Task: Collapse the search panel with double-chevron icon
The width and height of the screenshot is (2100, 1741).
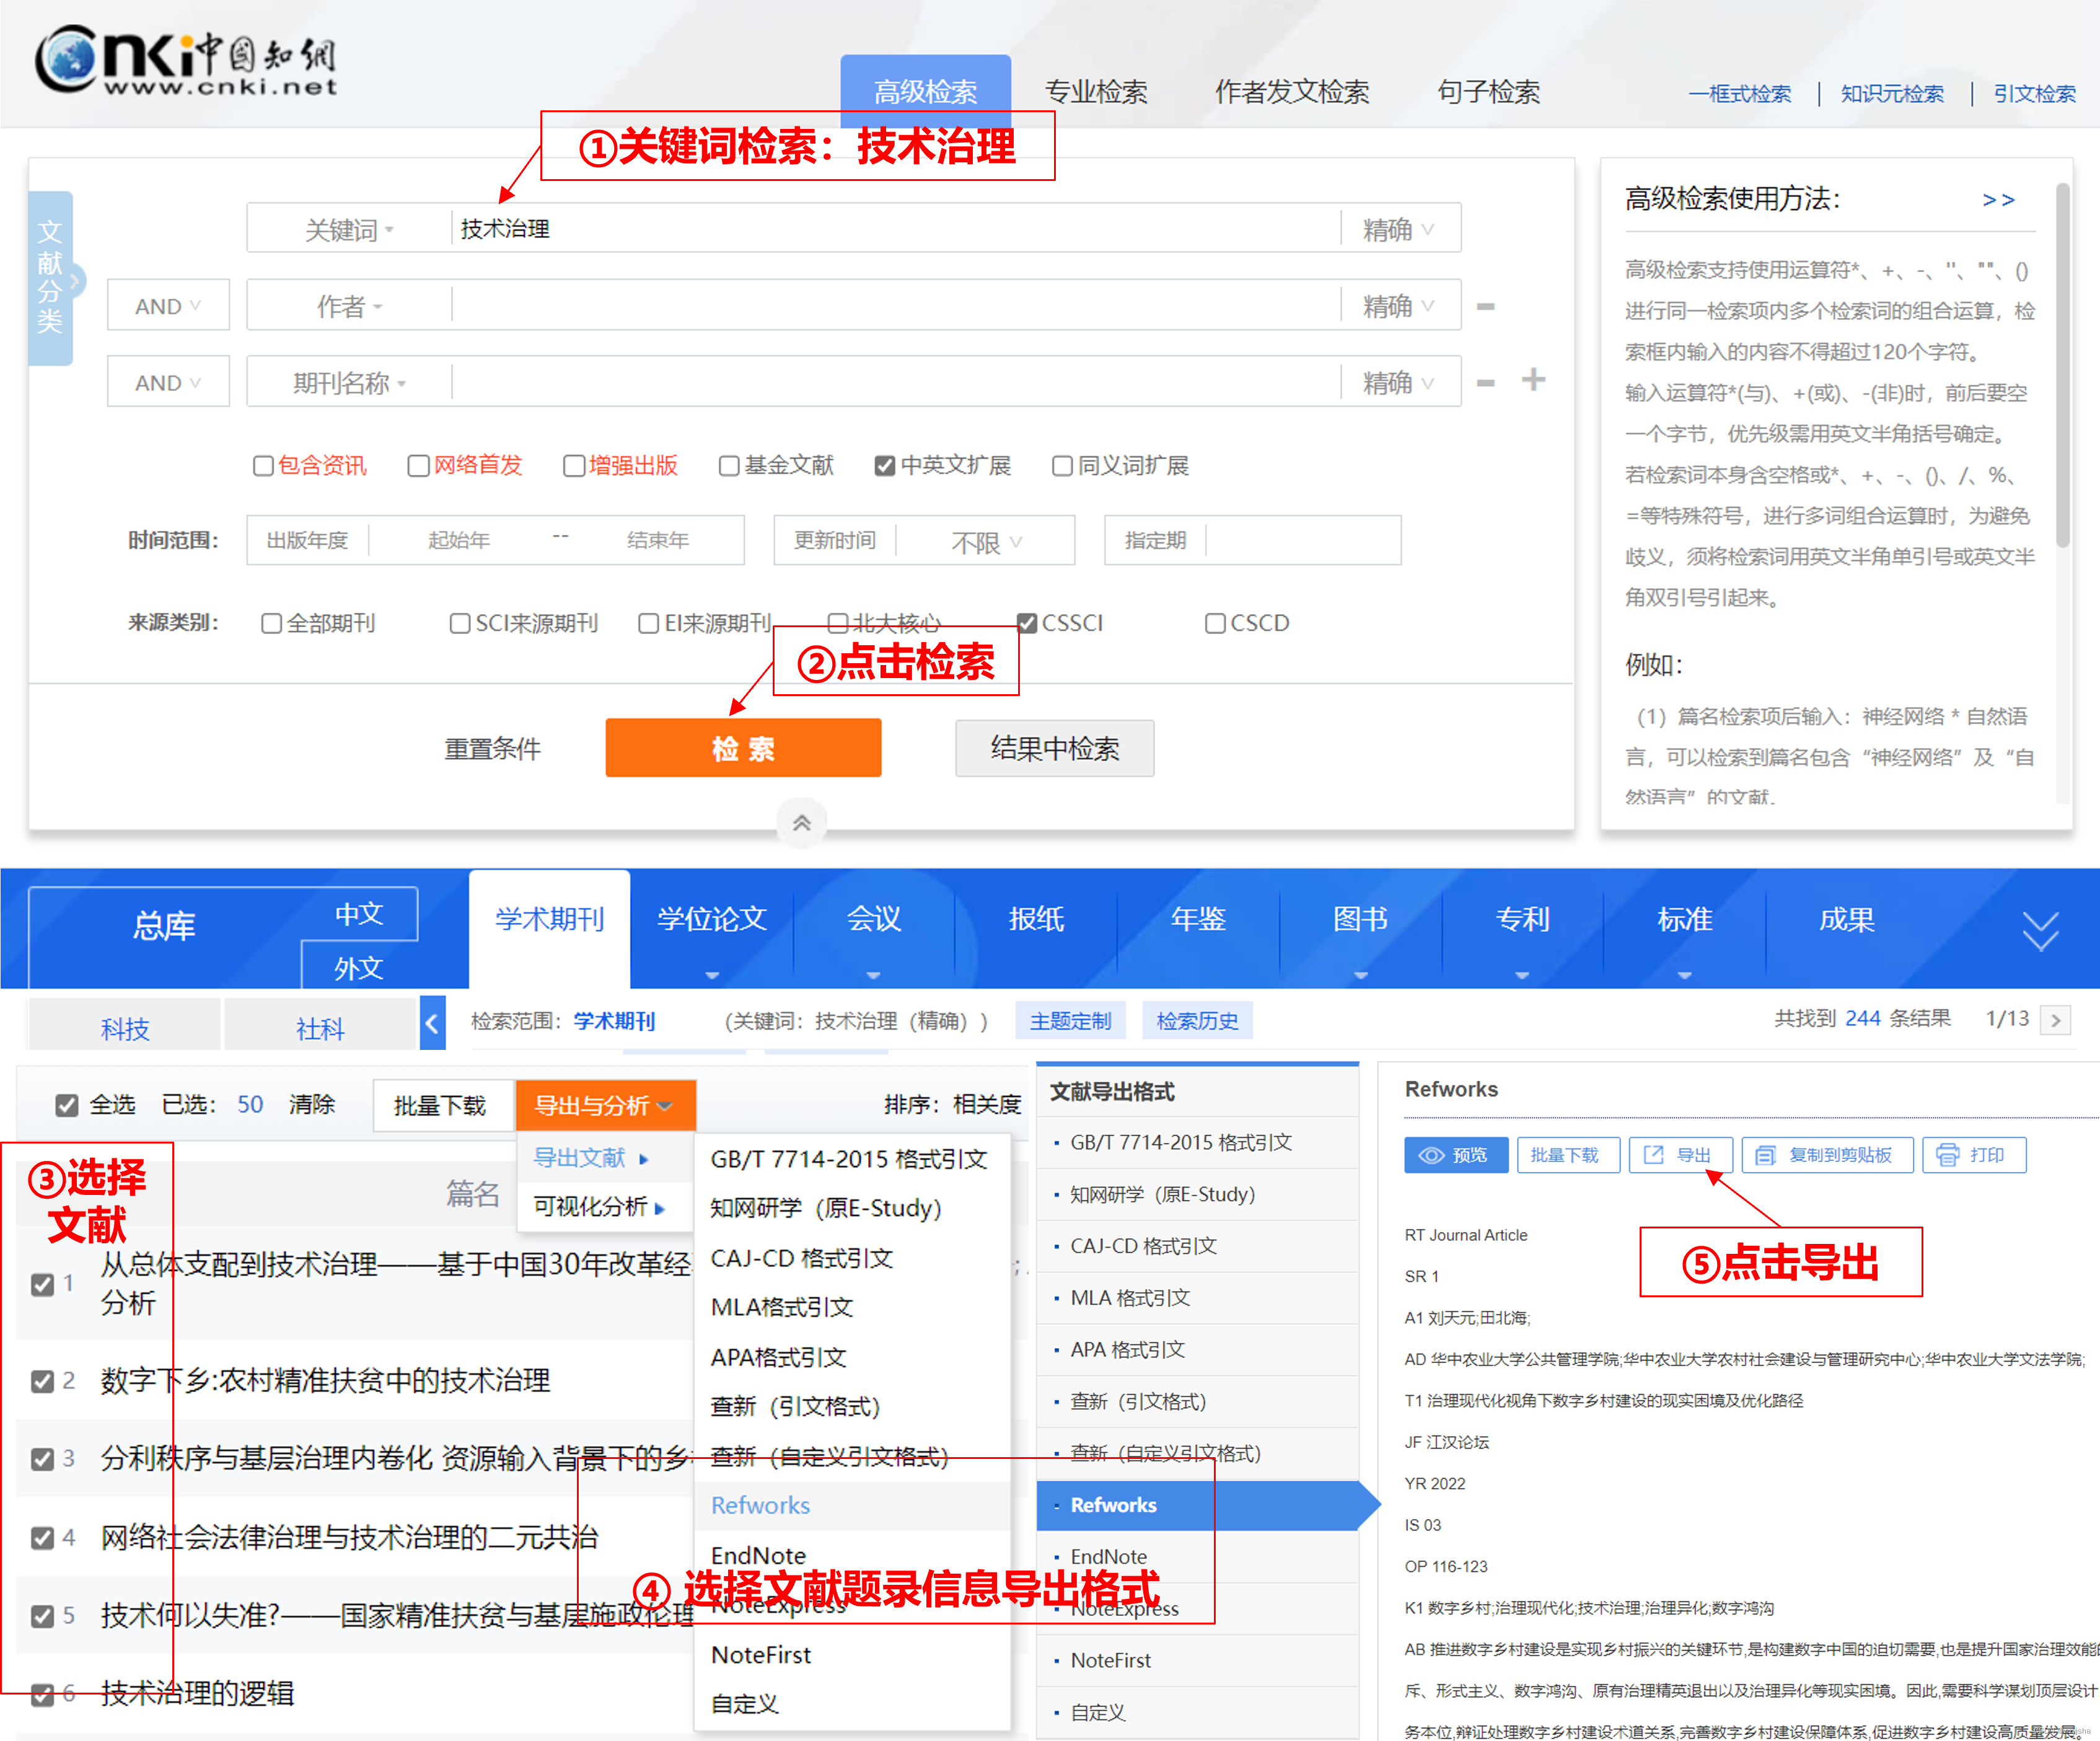Action: (801, 823)
